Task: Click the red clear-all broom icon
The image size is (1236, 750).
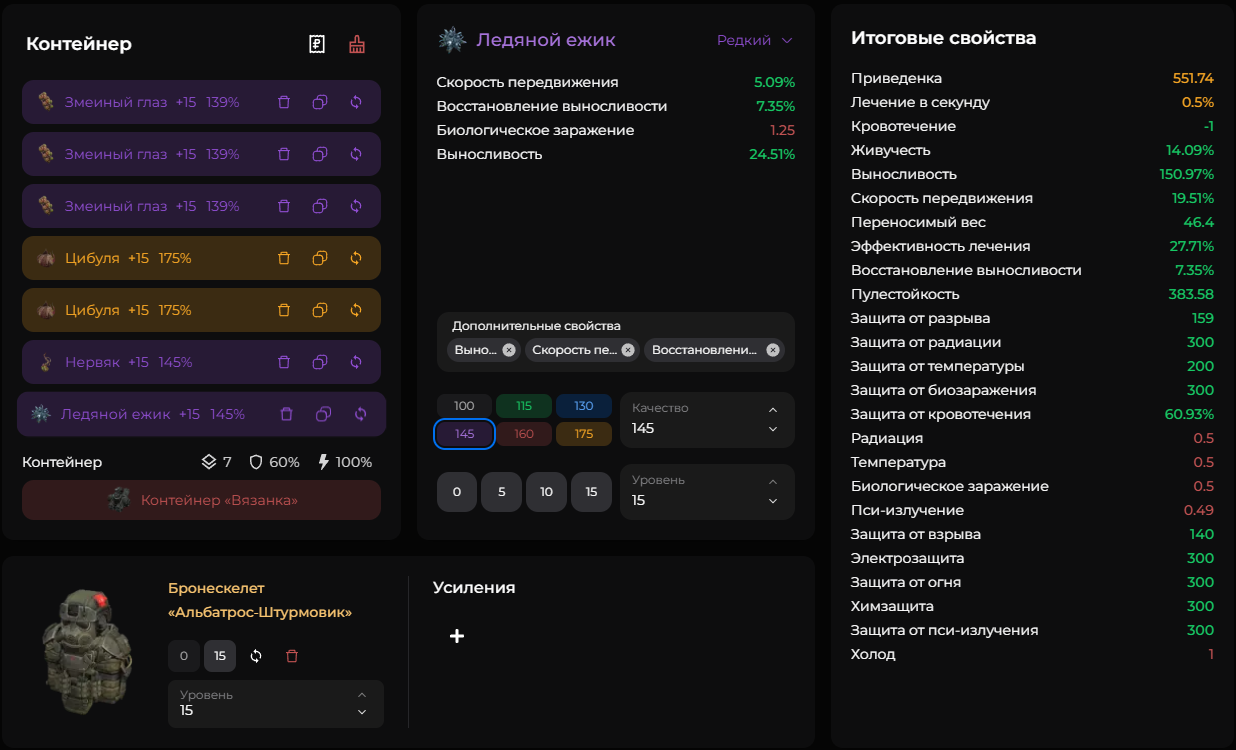Action: pyautogui.click(x=357, y=44)
